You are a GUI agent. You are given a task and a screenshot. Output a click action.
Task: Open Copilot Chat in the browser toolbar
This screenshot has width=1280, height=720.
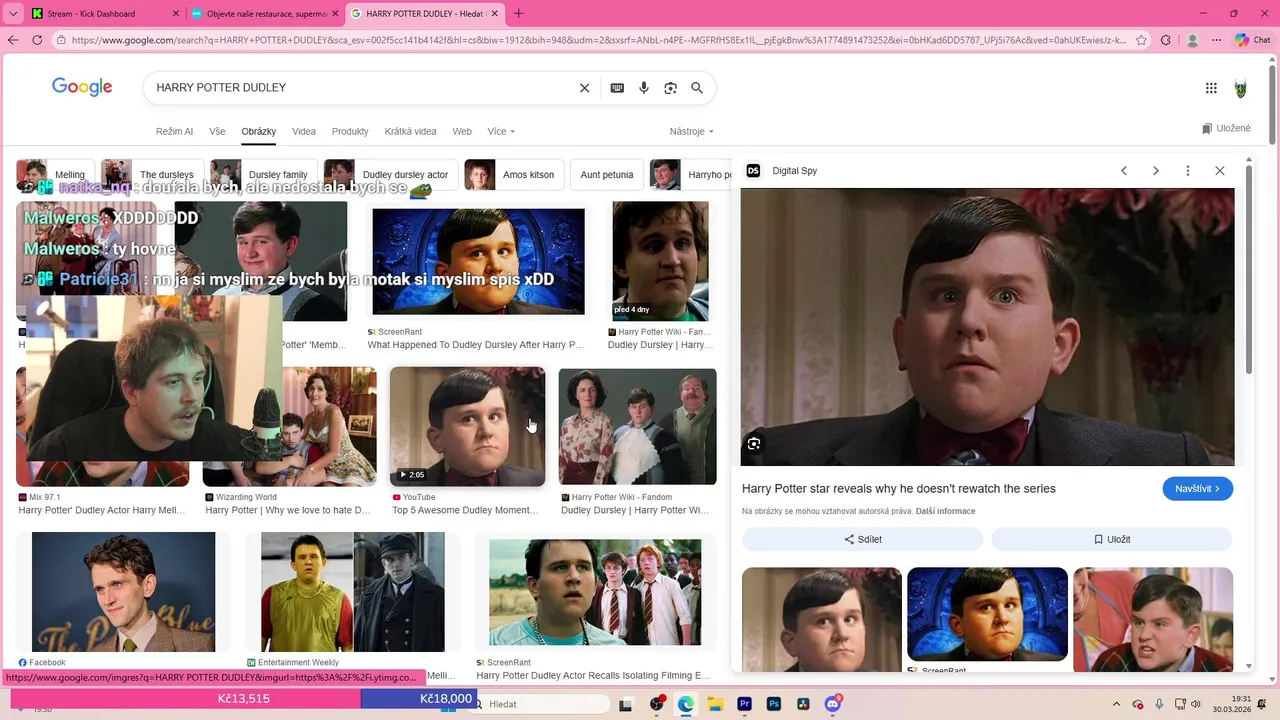1252,40
